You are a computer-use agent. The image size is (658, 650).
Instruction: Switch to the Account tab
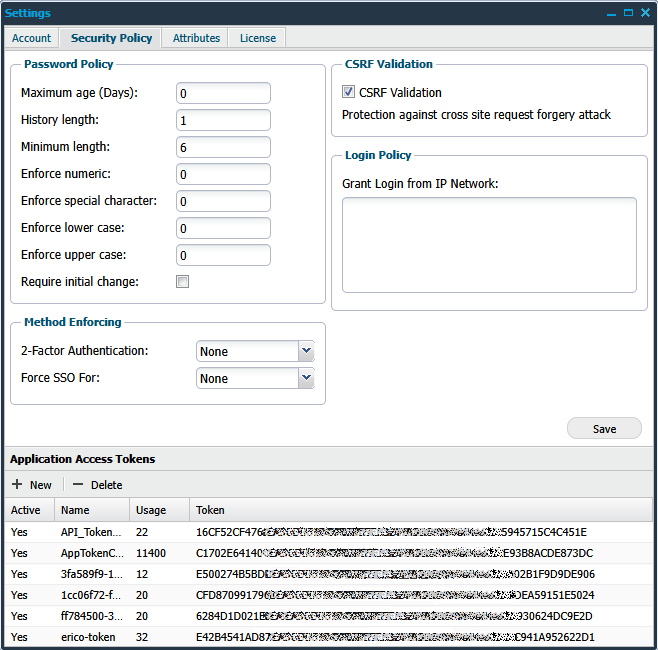pos(31,38)
